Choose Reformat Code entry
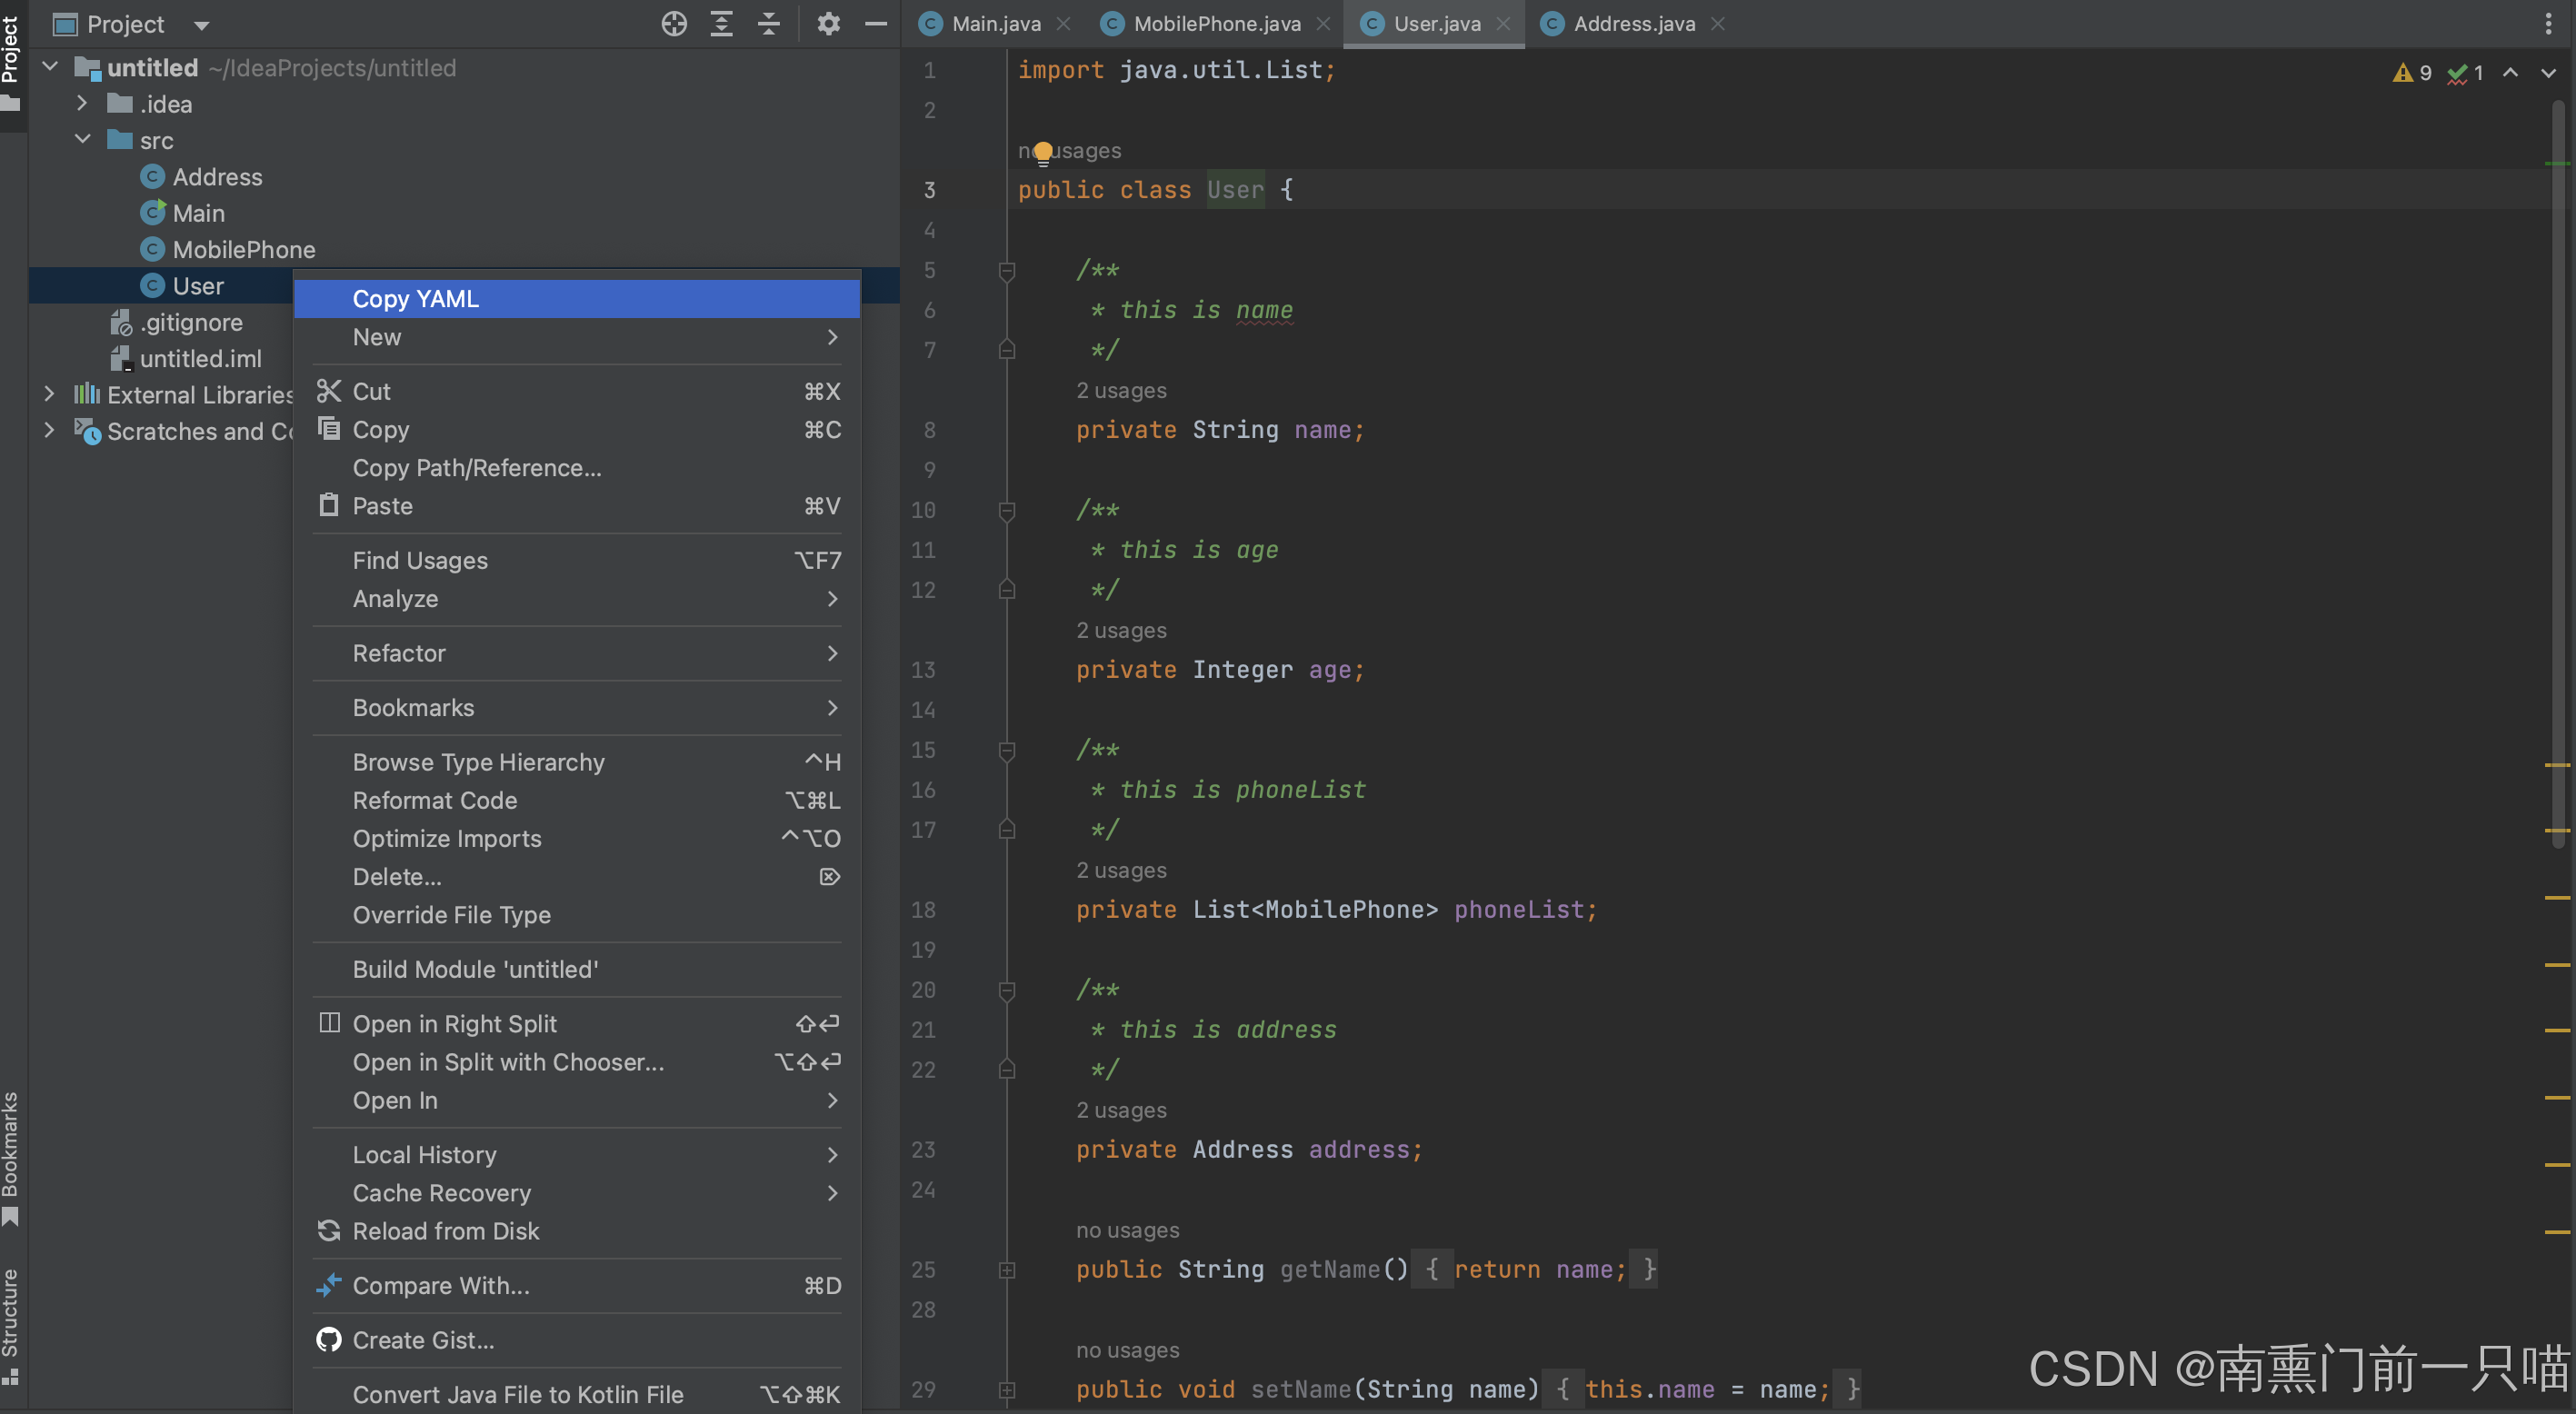 pyautogui.click(x=577, y=800)
